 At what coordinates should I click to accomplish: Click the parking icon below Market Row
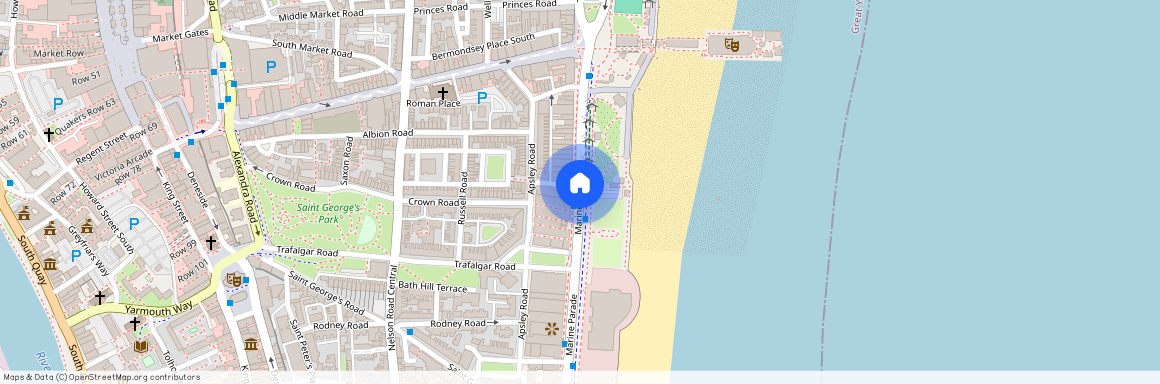point(58,104)
